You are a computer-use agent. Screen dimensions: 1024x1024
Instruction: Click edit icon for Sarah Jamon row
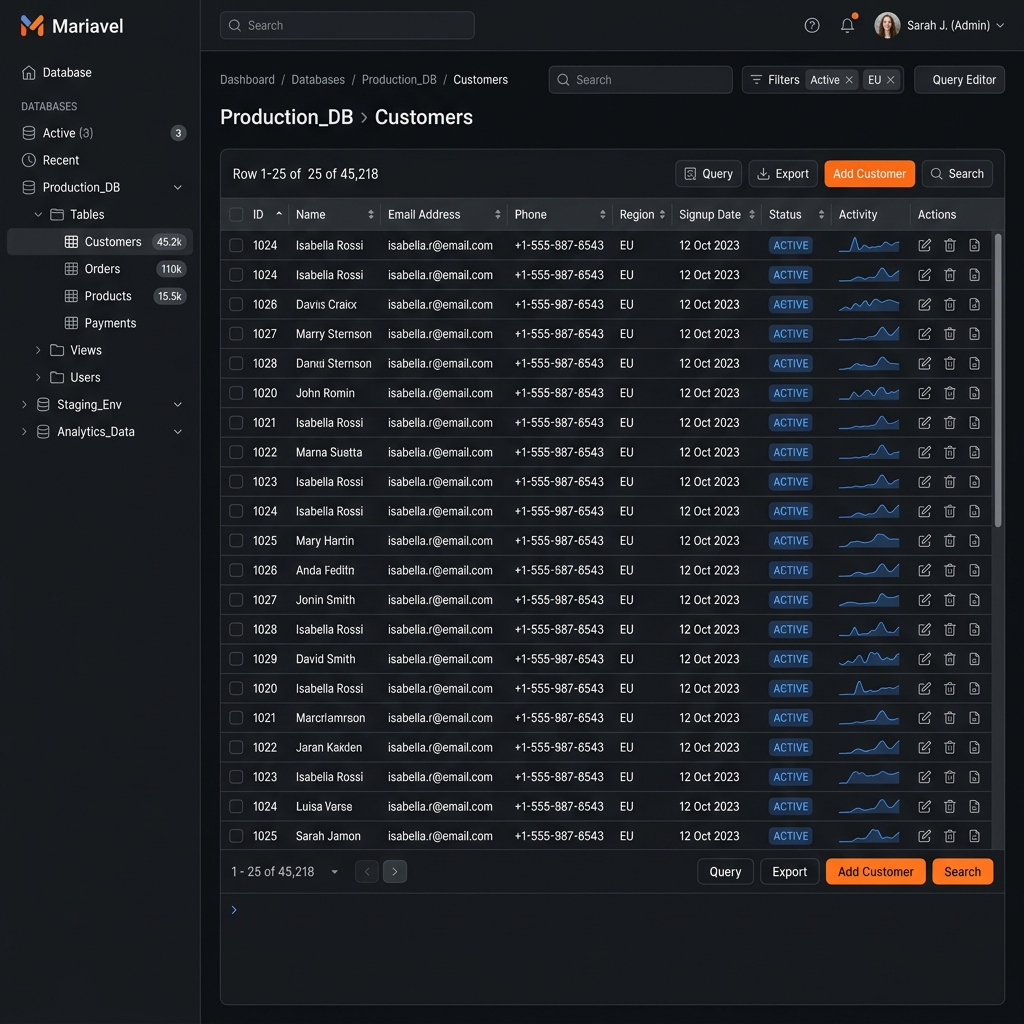pyautogui.click(x=925, y=836)
